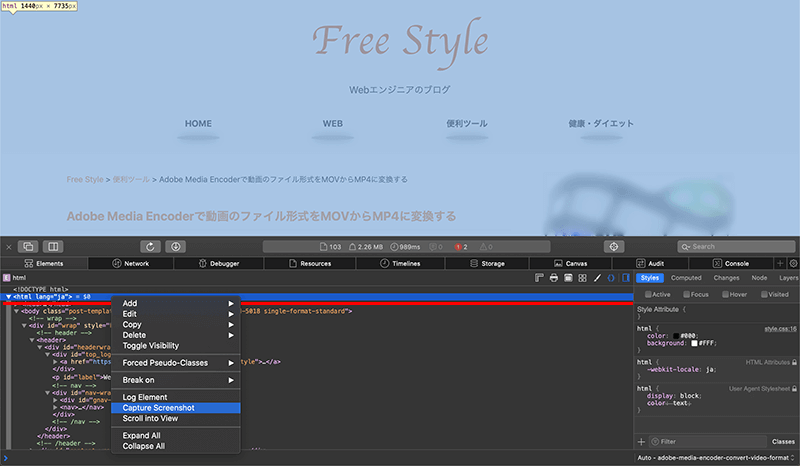Start element selection crosshair icon

pos(614,247)
